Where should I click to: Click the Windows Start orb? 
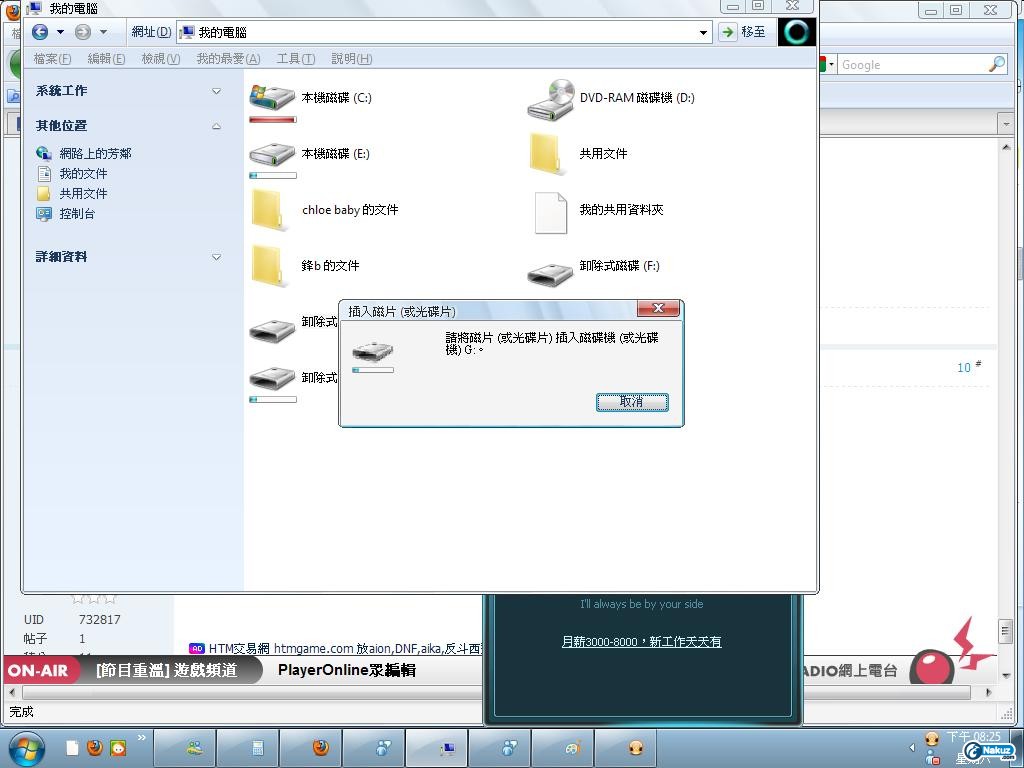26,748
